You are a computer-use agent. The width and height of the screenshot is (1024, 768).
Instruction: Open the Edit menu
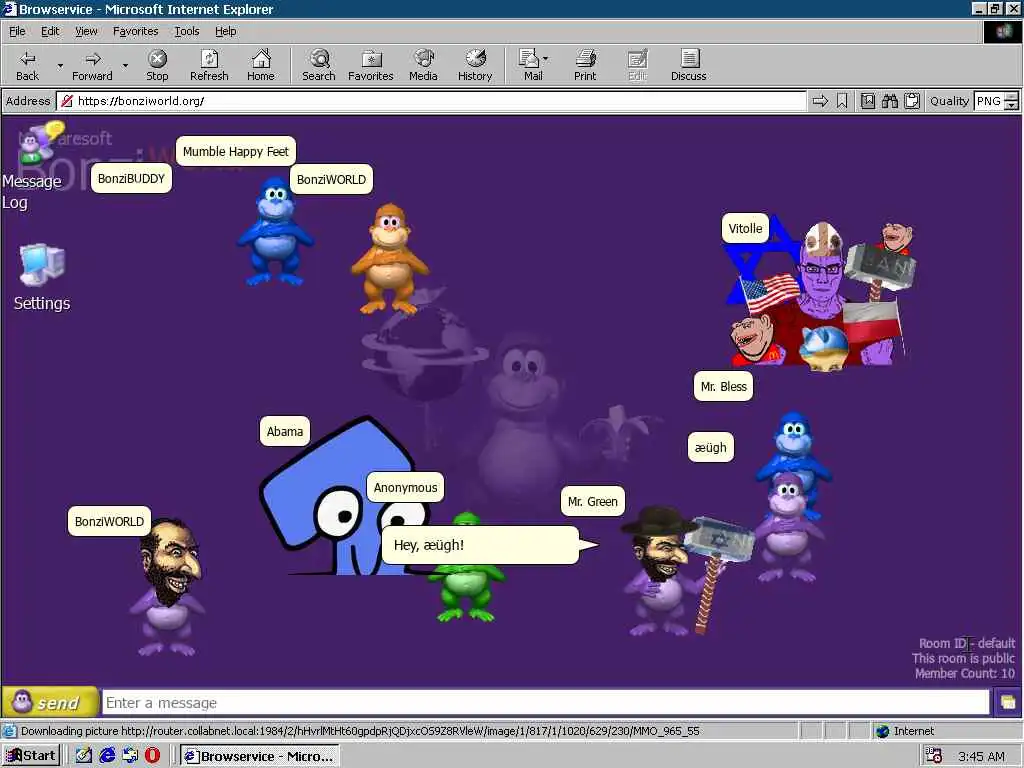point(50,31)
